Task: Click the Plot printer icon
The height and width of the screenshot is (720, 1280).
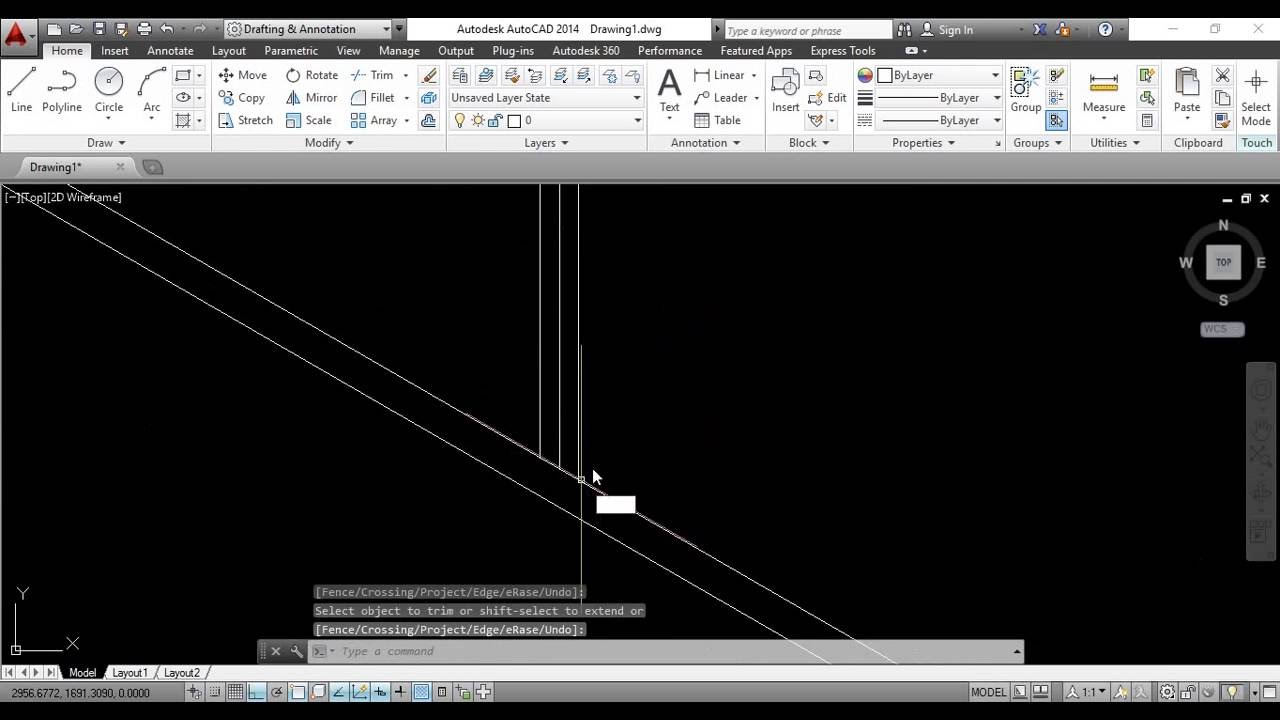Action: click(x=144, y=29)
